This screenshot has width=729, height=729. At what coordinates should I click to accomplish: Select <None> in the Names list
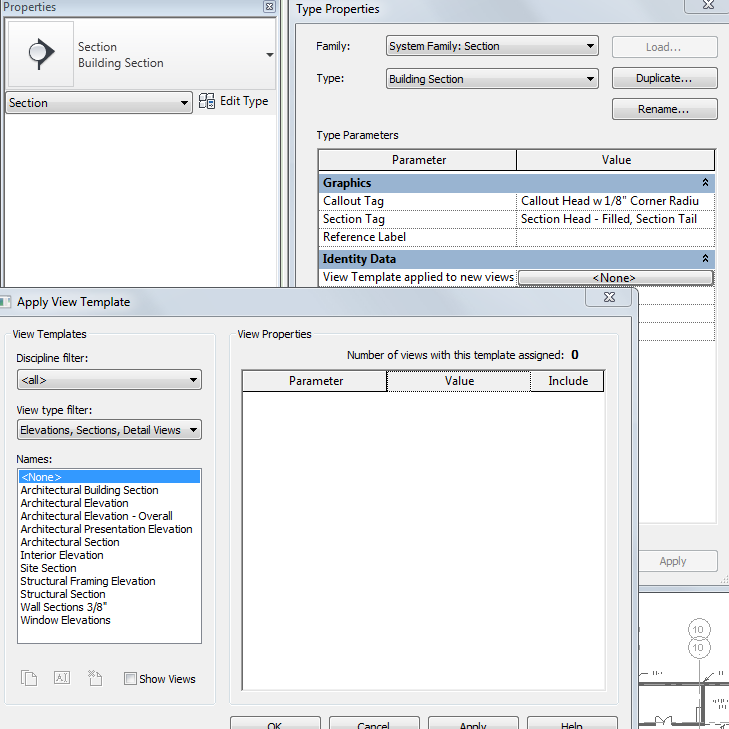pos(109,477)
